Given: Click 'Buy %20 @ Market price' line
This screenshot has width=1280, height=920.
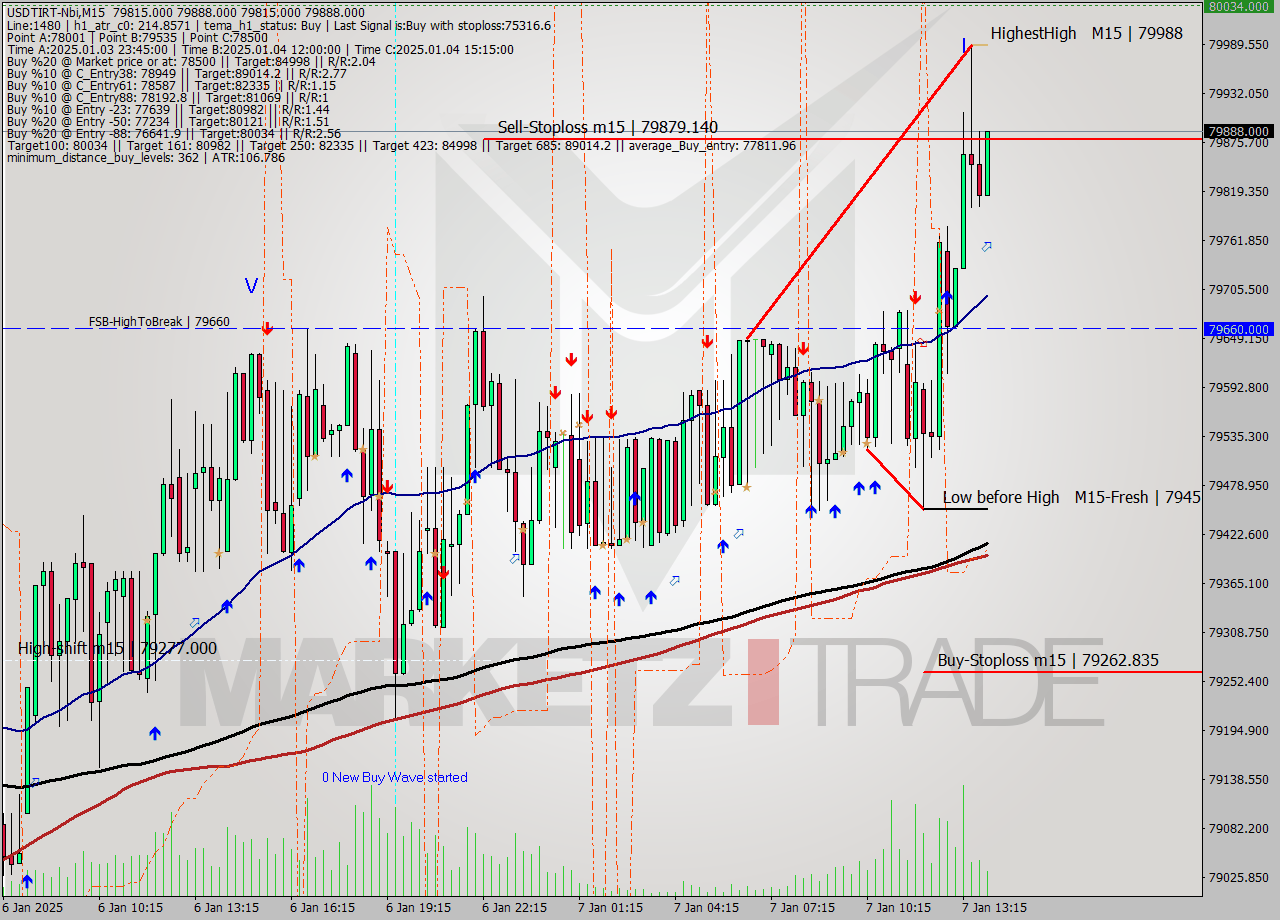Looking at the screenshot, I should coord(191,61).
